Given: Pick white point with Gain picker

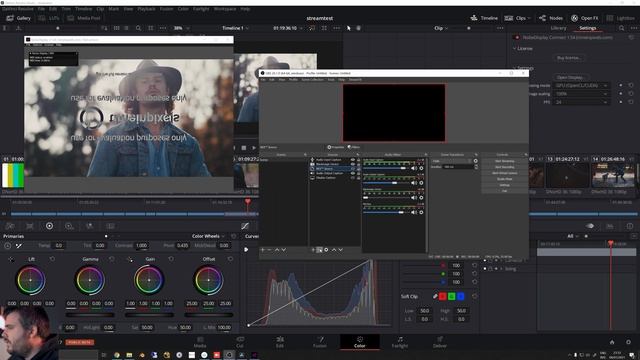Looking at the screenshot, I should 130,259.
